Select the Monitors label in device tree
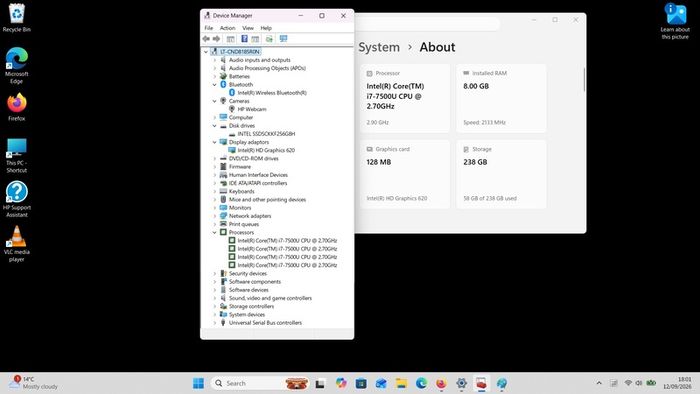This screenshot has height=394, width=700. tap(240, 208)
